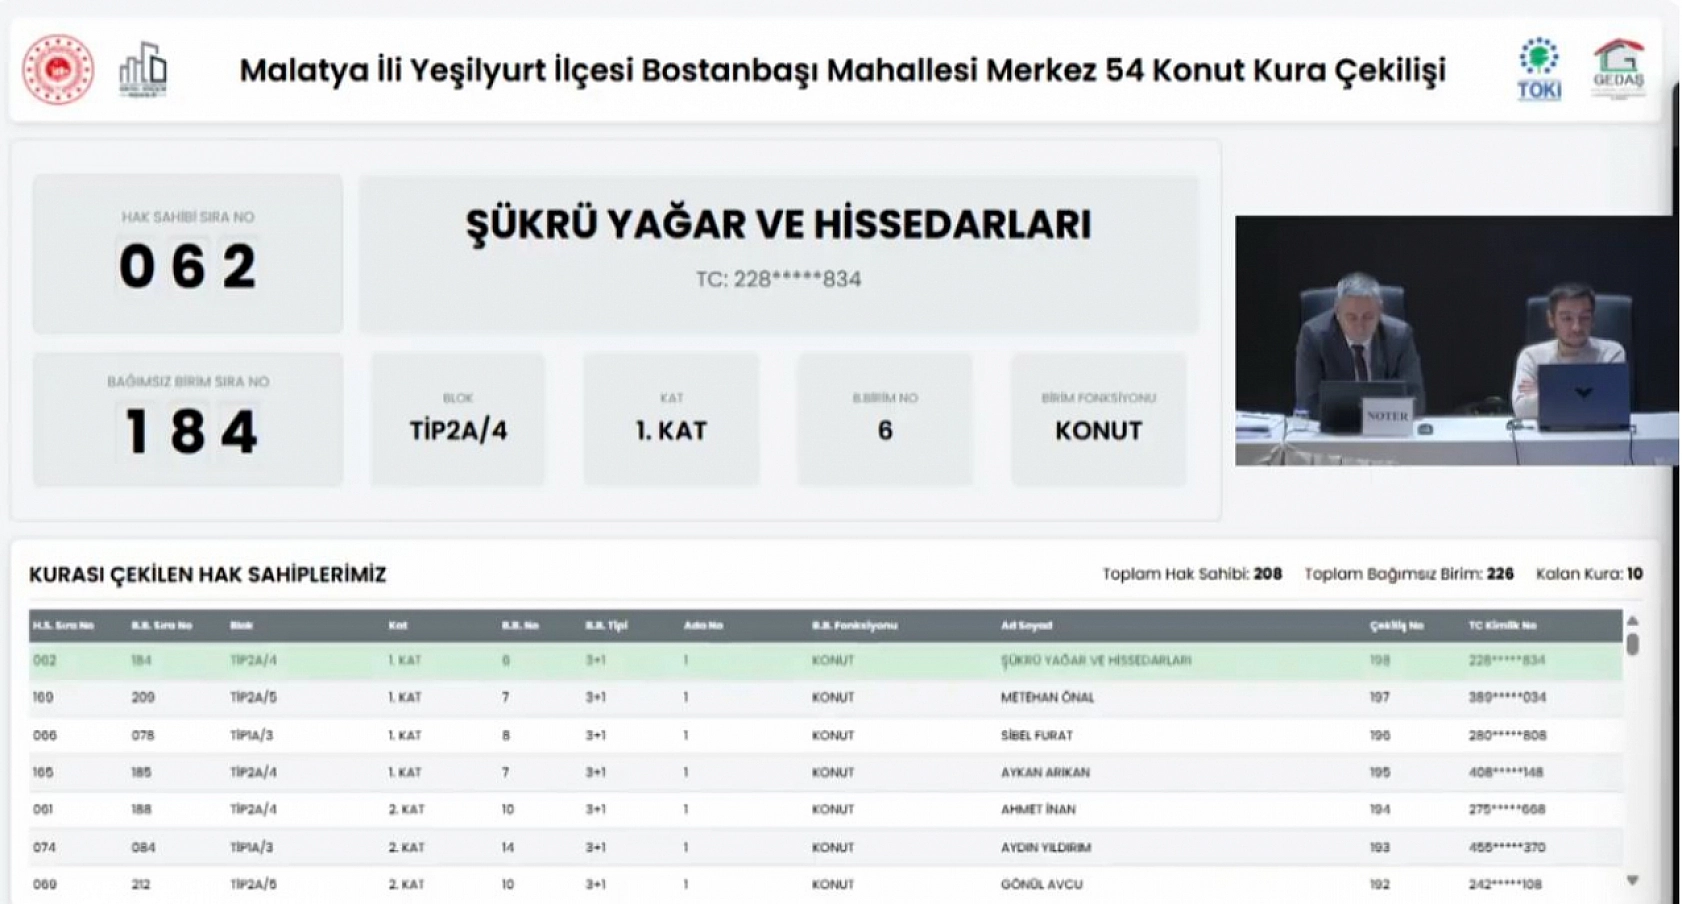Image resolution: width=1682 pixels, height=904 pixels.
Task: Click the ministry buildings logo next to emblem
Action: click(142, 70)
